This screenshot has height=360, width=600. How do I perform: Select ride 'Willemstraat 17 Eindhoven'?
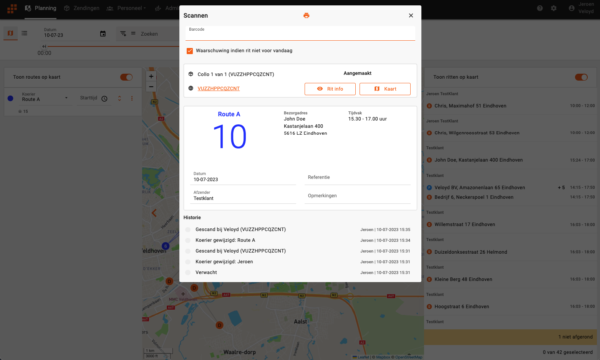click(511, 224)
